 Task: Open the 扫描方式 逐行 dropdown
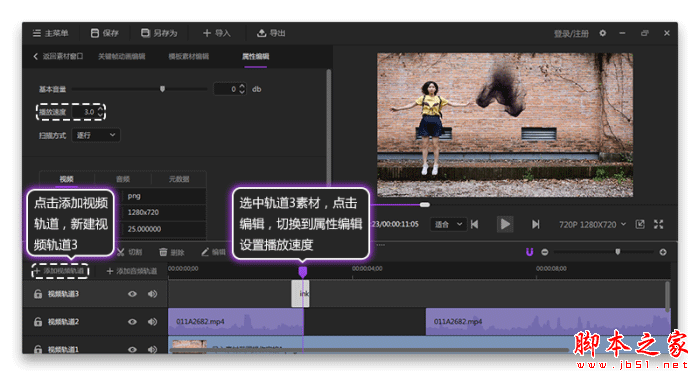point(96,135)
